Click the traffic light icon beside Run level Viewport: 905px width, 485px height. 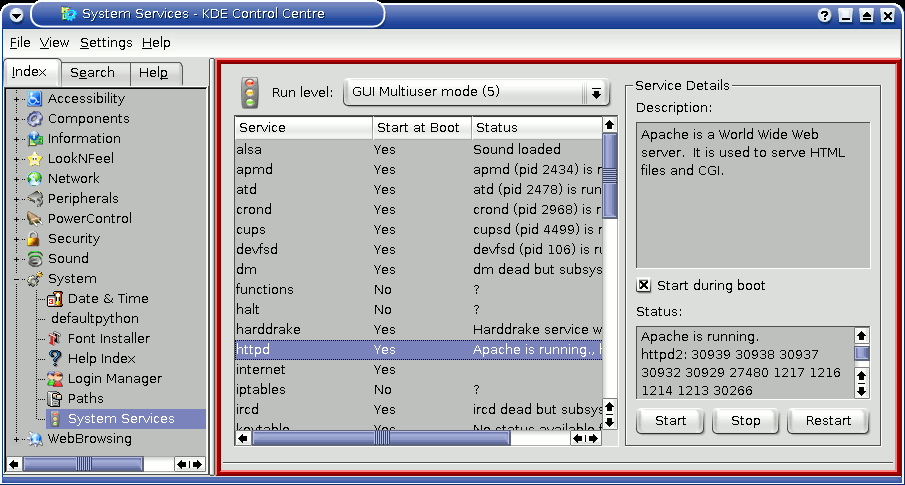click(x=250, y=92)
